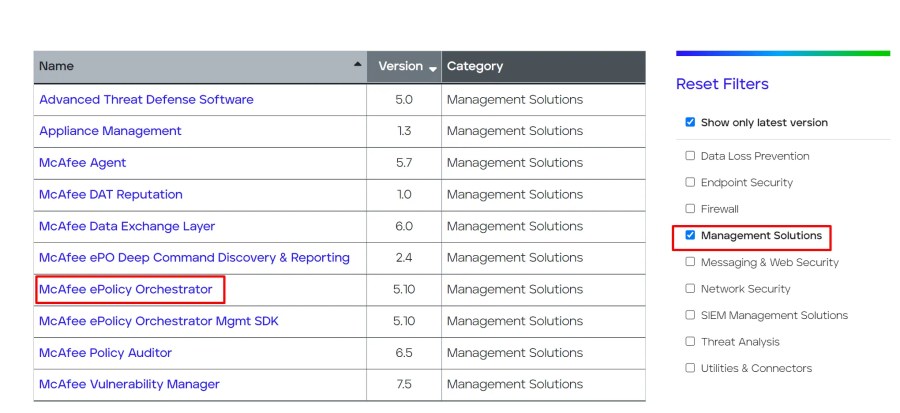Enable the Network Security checkbox
900x413 pixels.
[x=690, y=289]
